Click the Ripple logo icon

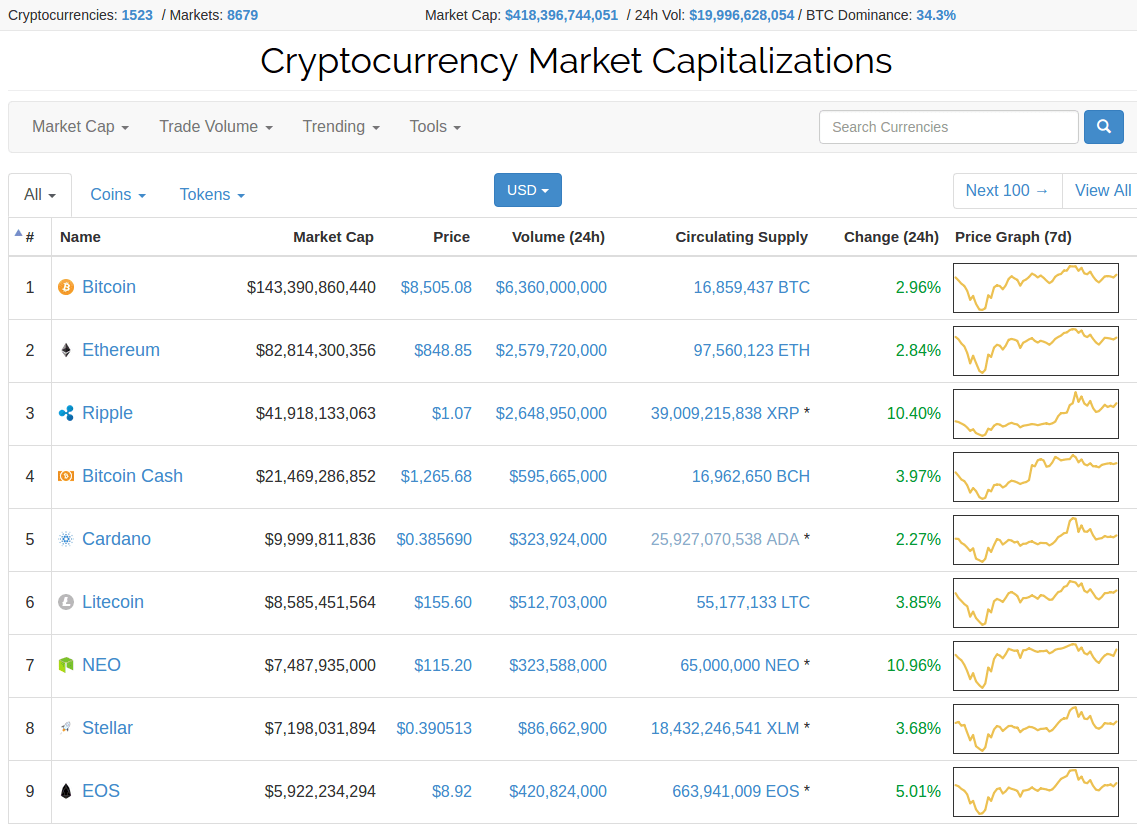66,414
